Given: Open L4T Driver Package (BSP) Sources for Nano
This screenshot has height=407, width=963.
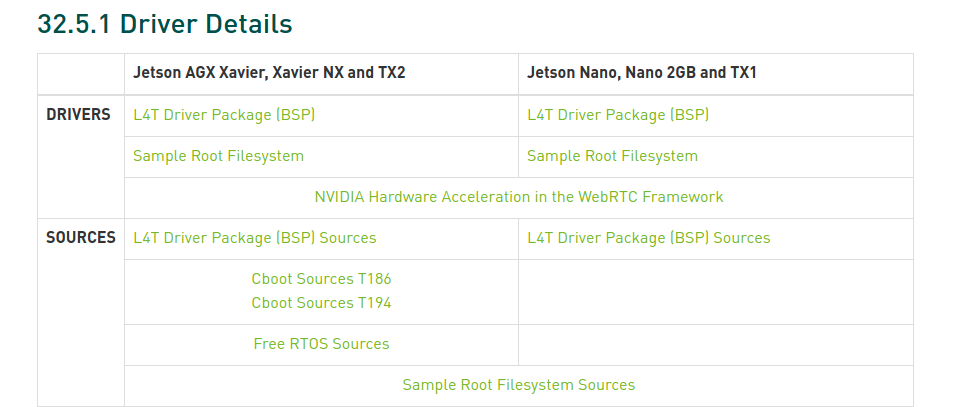Looking at the screenshot, I should click(648, 238).
